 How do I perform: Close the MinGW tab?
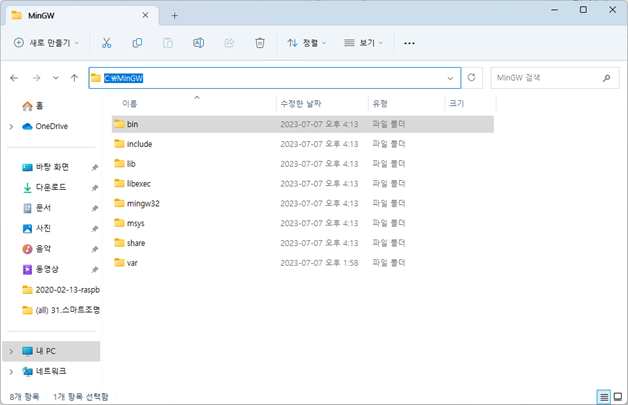pyautogui.click(x=145, y=15)
